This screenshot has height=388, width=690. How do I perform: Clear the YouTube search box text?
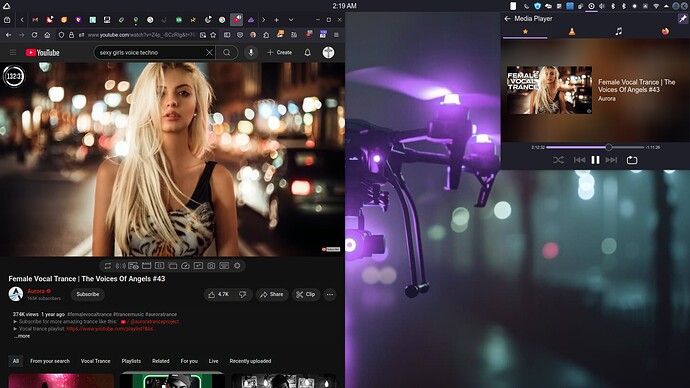(209, 52)
